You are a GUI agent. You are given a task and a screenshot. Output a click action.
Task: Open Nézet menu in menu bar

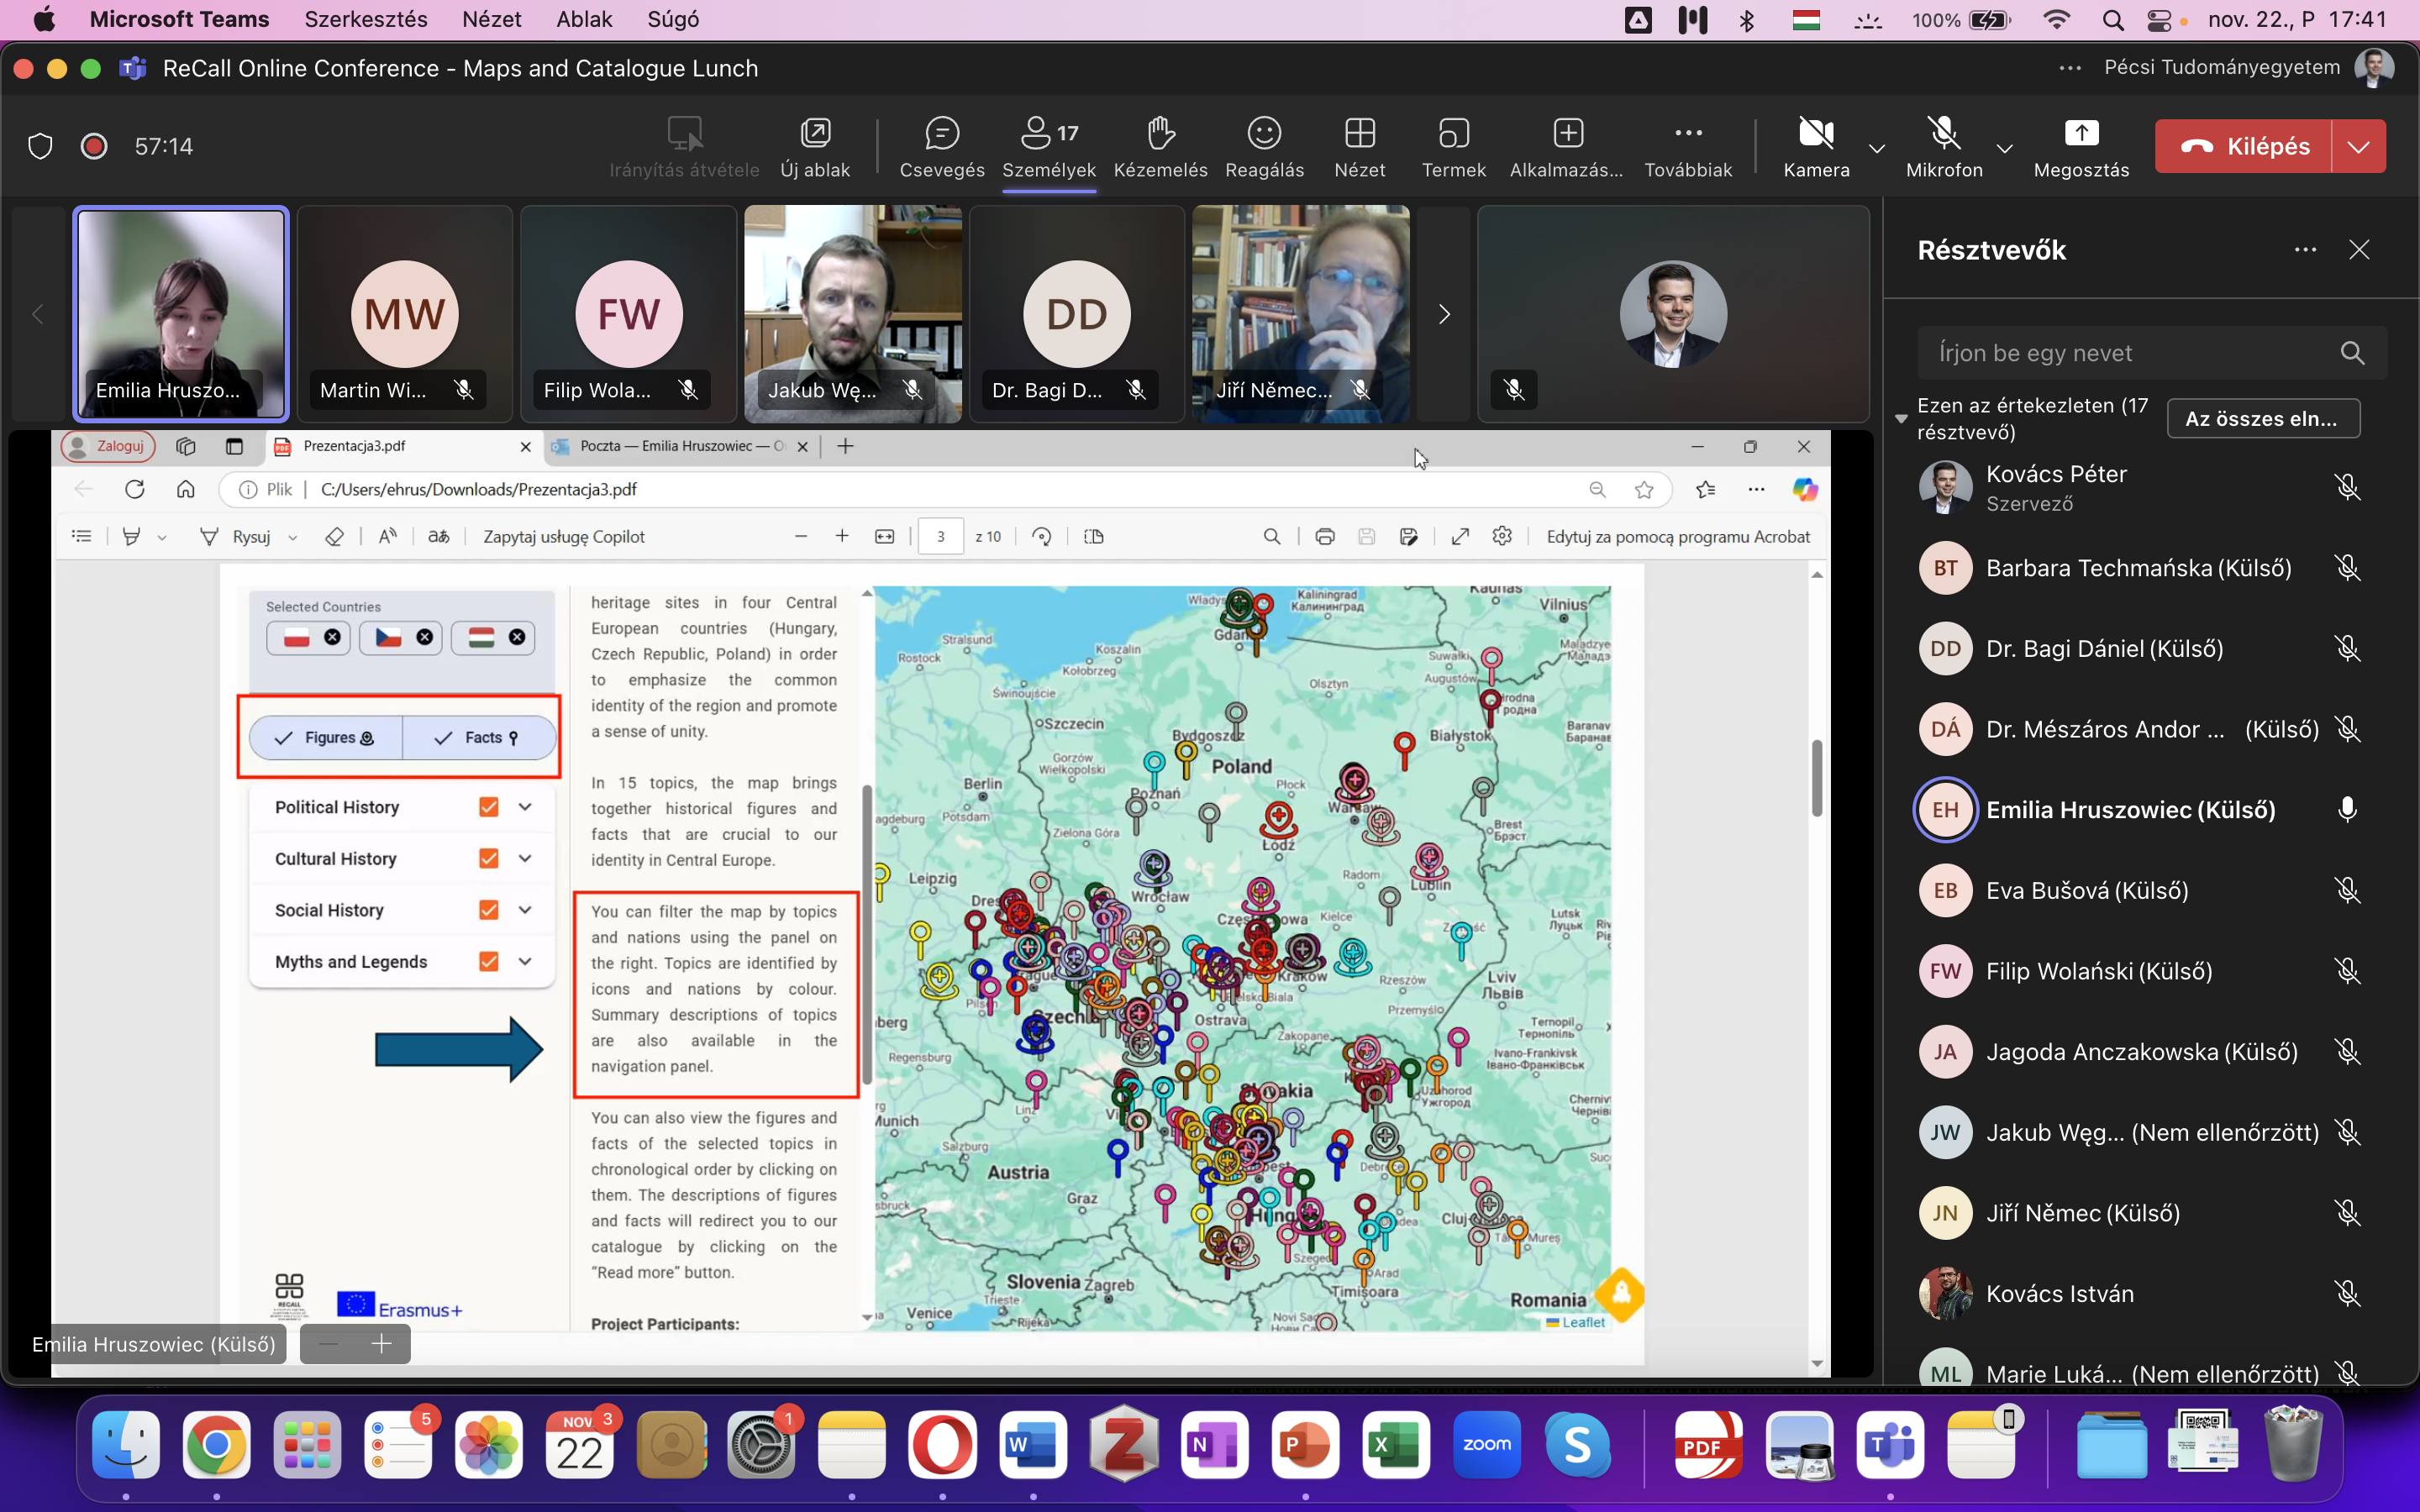point(492,19)
